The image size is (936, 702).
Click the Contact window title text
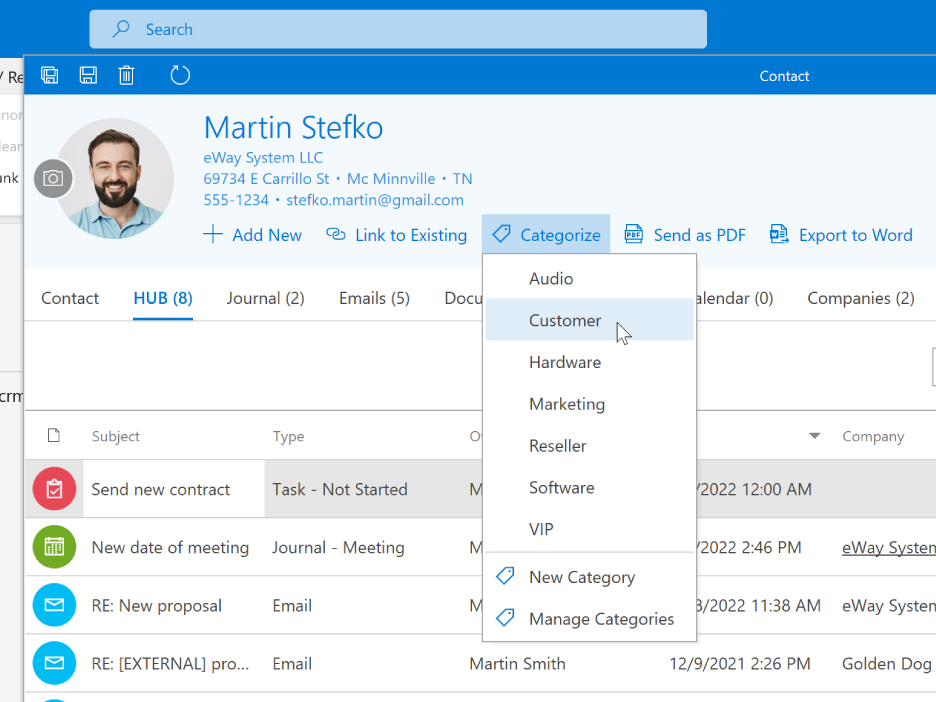(x=784, y=76)
